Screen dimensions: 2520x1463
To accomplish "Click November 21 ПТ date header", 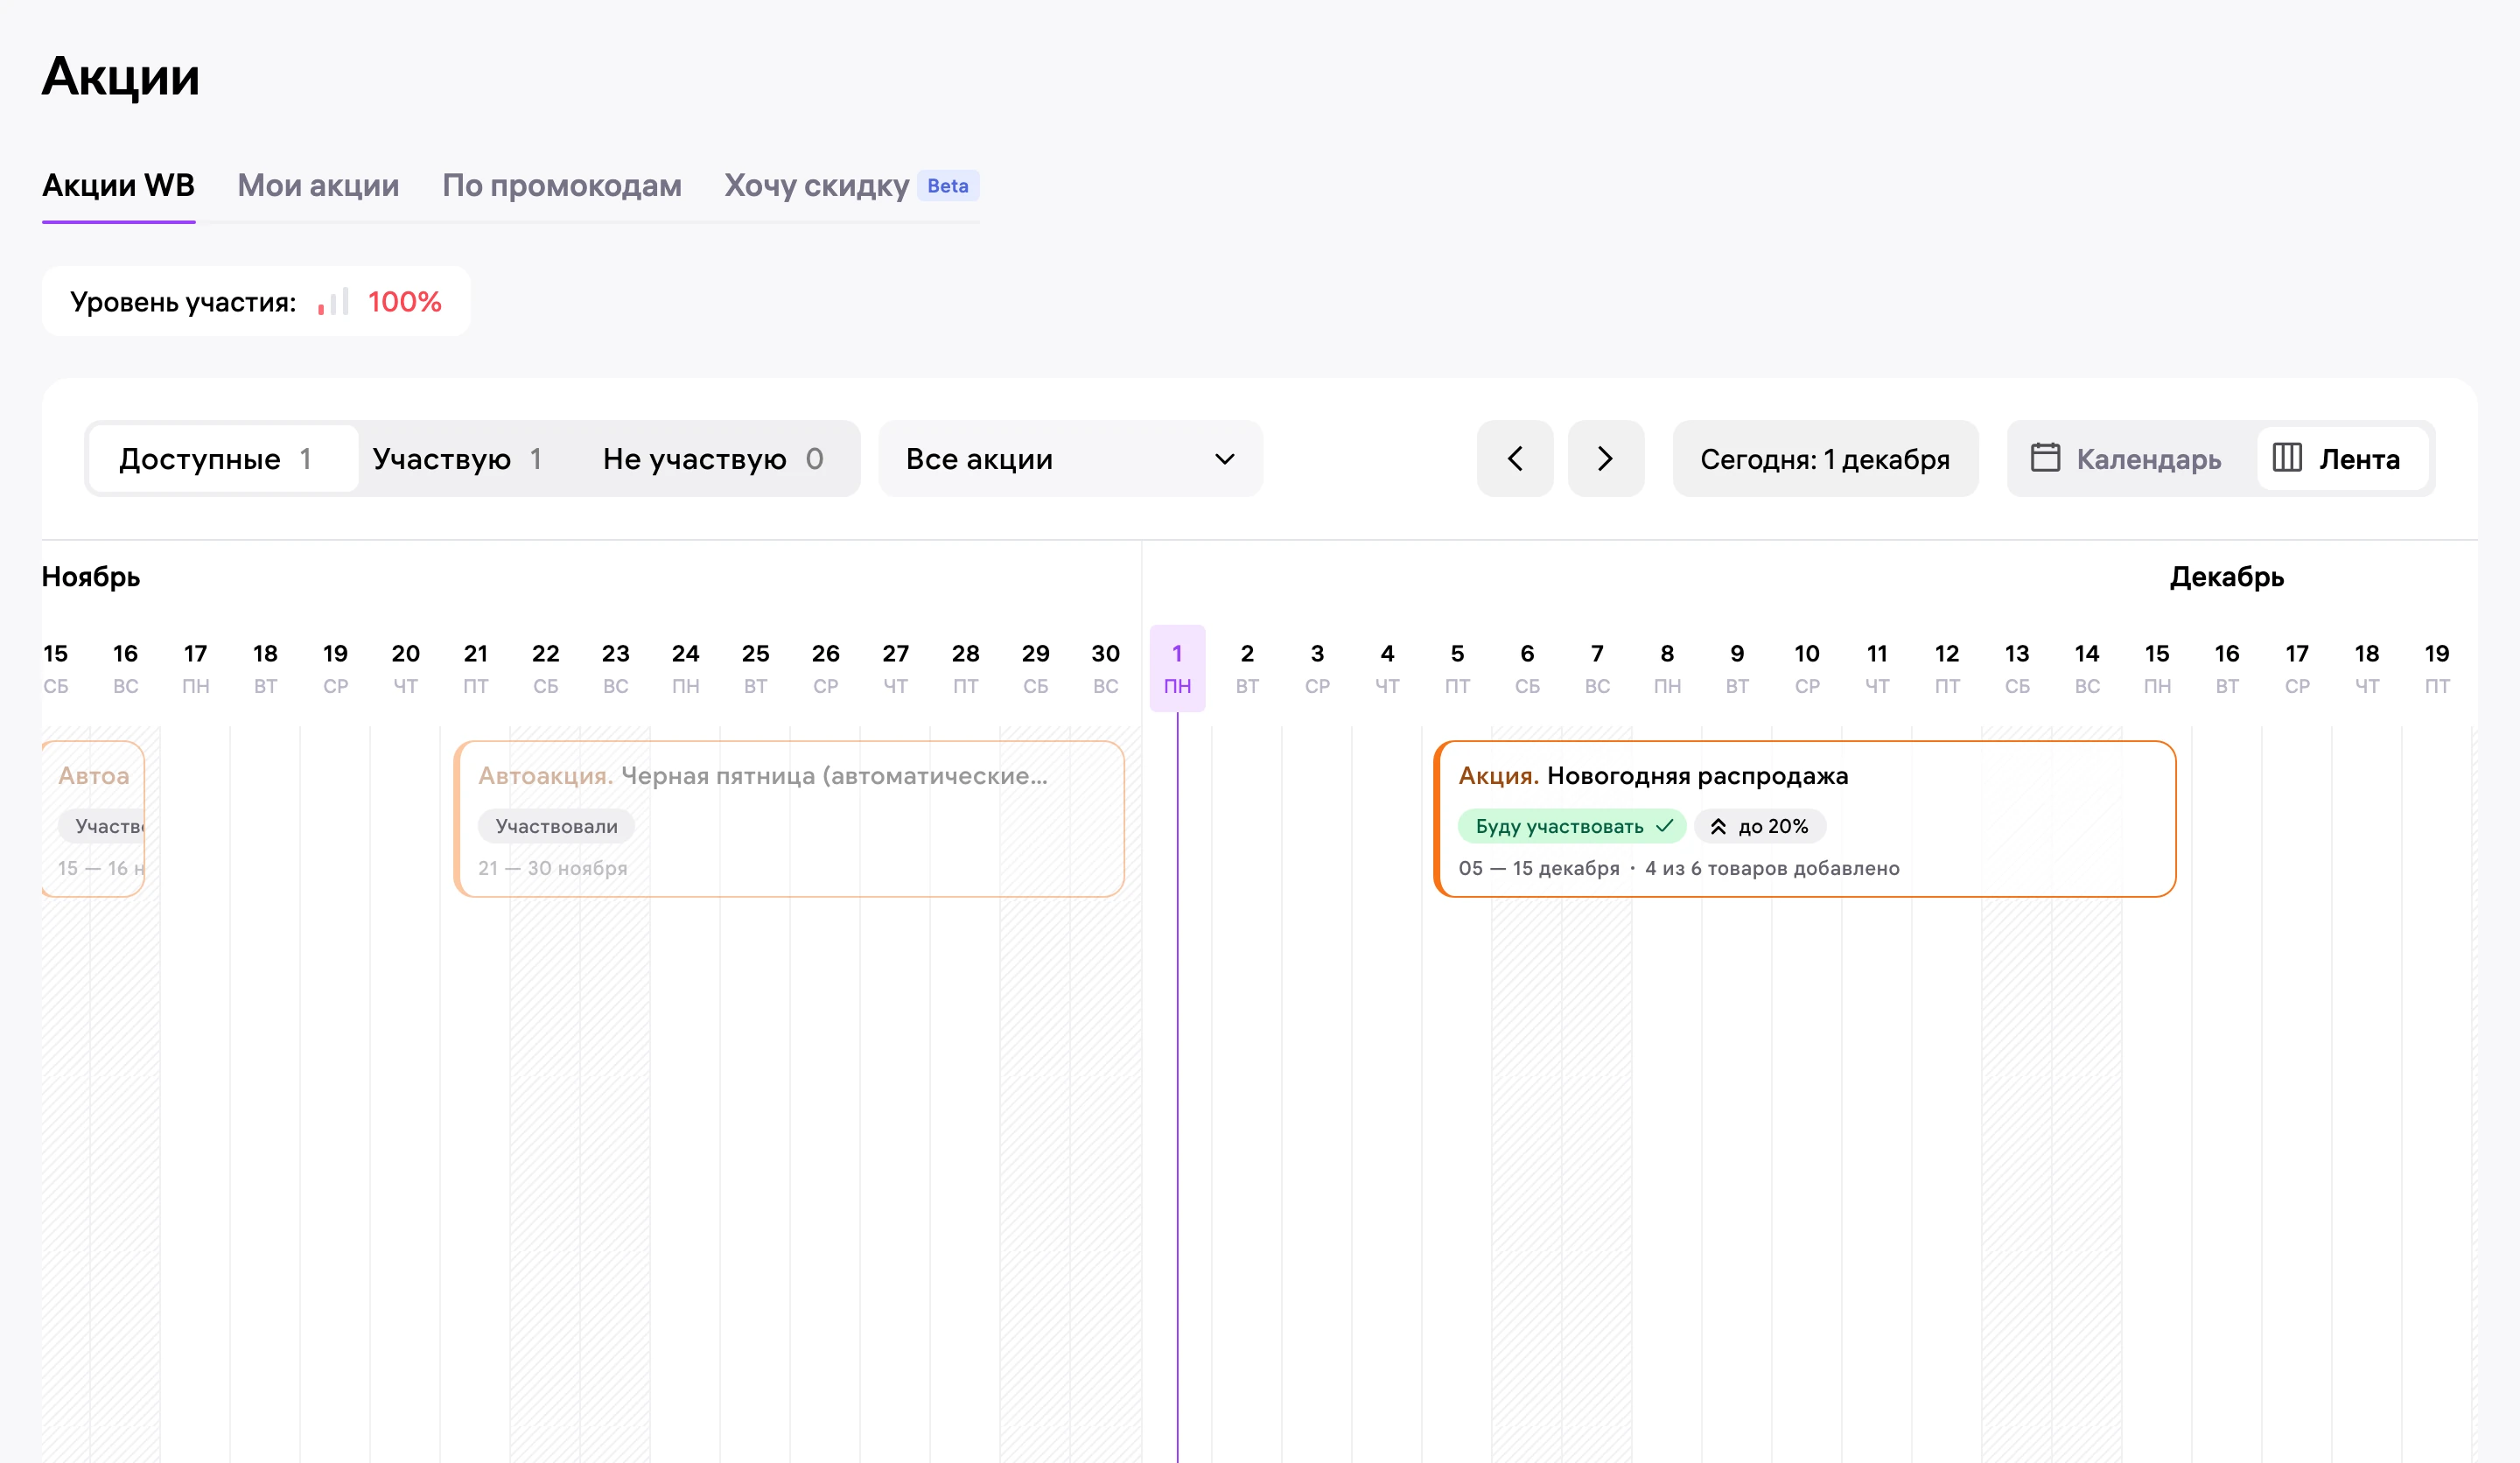I will (x=475, y=668).
